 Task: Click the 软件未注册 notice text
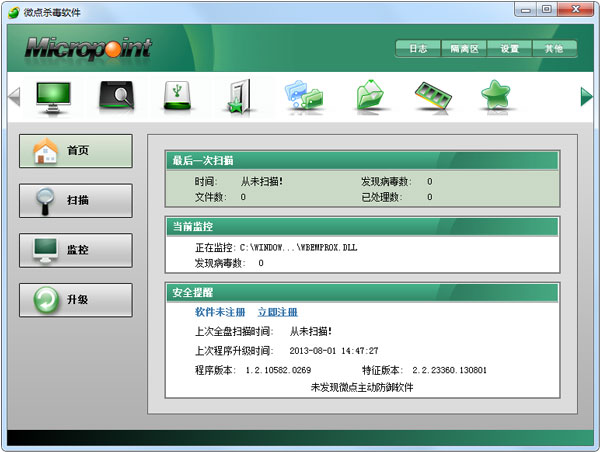click(220, 312)
